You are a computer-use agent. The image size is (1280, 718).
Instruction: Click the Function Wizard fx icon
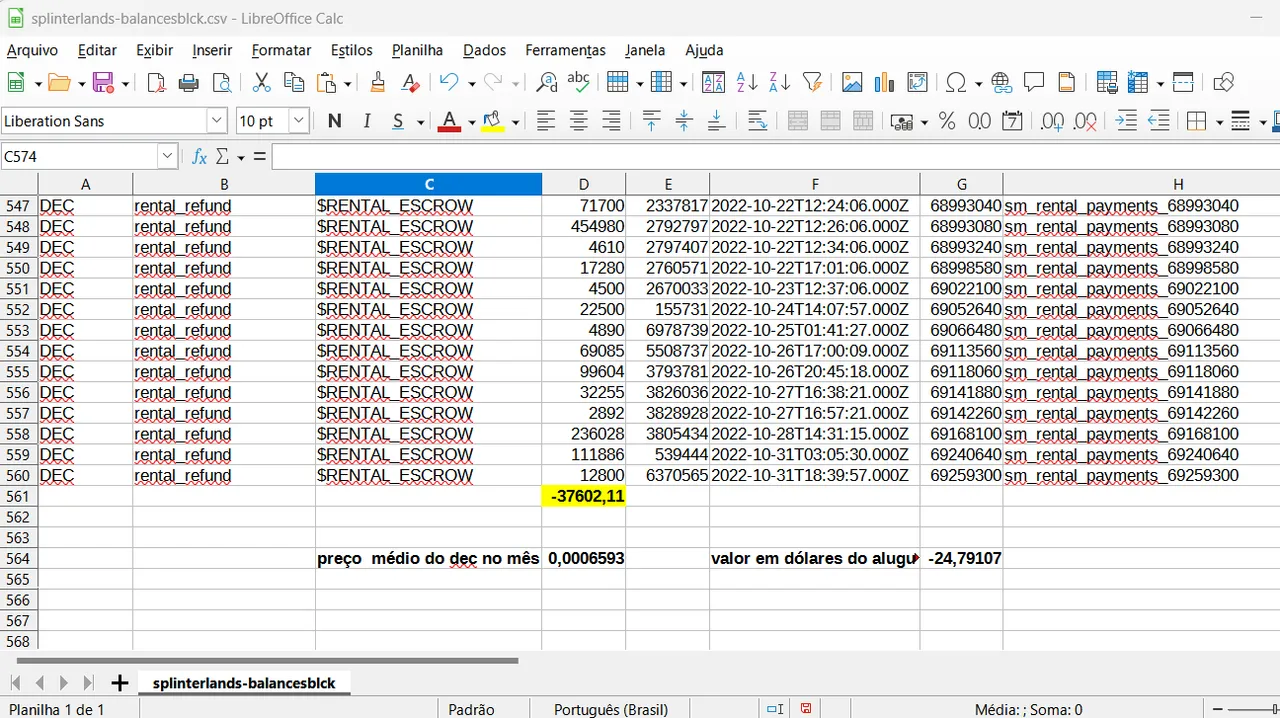(x=199, y=157)
